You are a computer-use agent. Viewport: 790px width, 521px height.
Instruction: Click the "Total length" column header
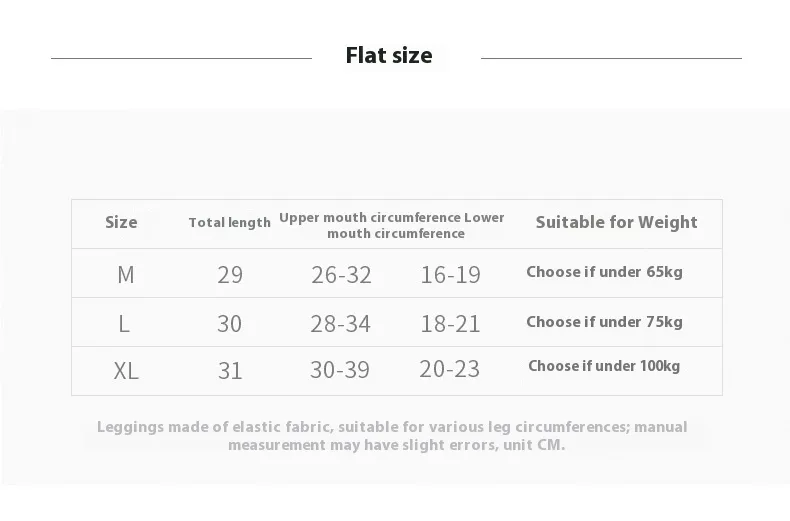(x=229, y=223)
